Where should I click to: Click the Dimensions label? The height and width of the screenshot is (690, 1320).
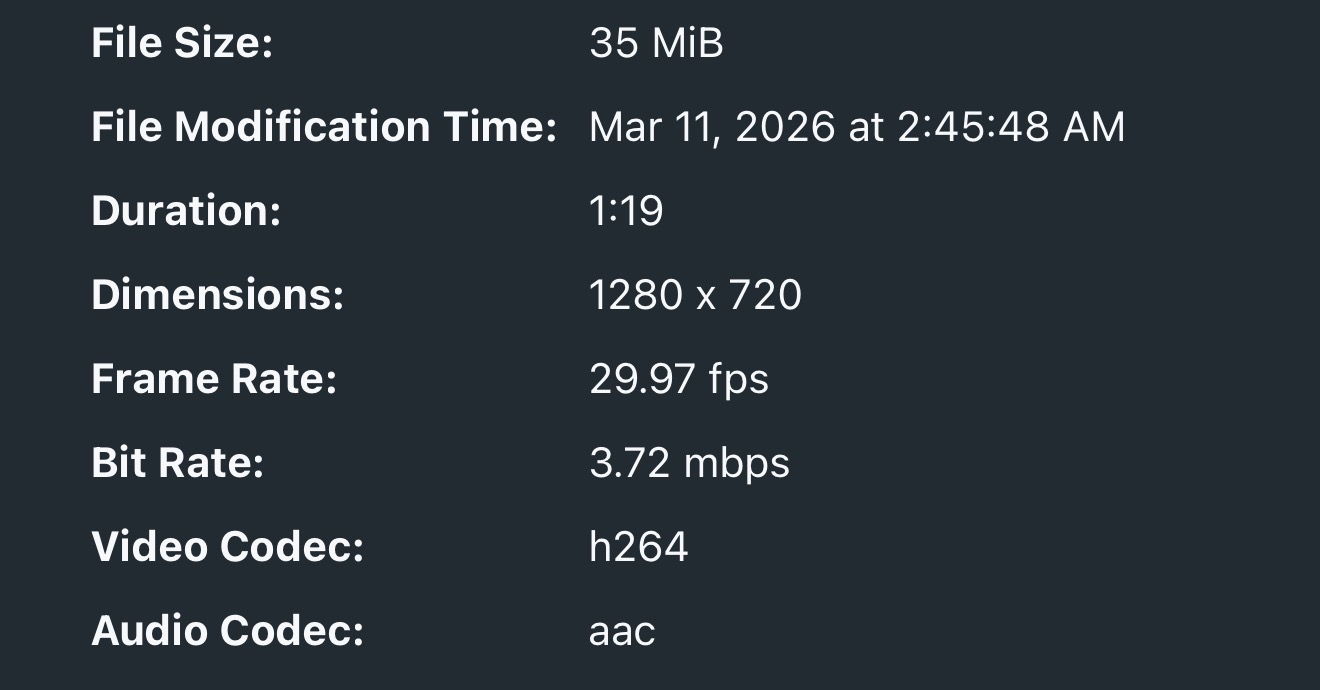click(217, 296)
